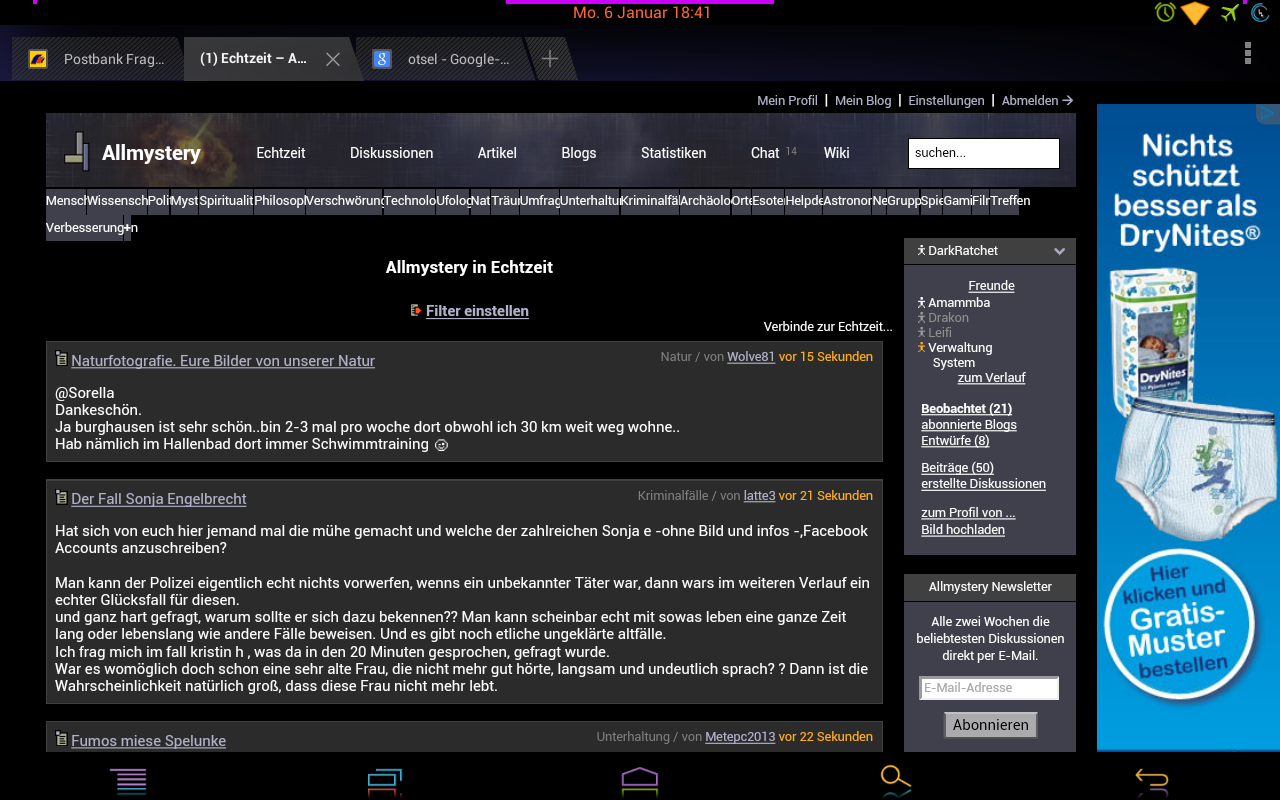This screenshot has width=1280, height=800.
Task: Open user Metepc2013's profile
Action: click(740, 737)
